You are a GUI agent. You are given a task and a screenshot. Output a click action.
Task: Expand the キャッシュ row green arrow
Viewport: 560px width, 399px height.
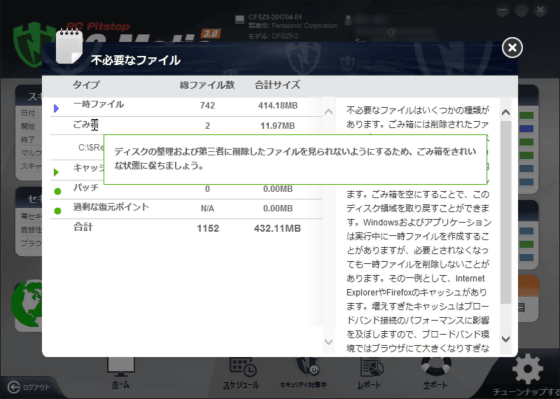56,172
